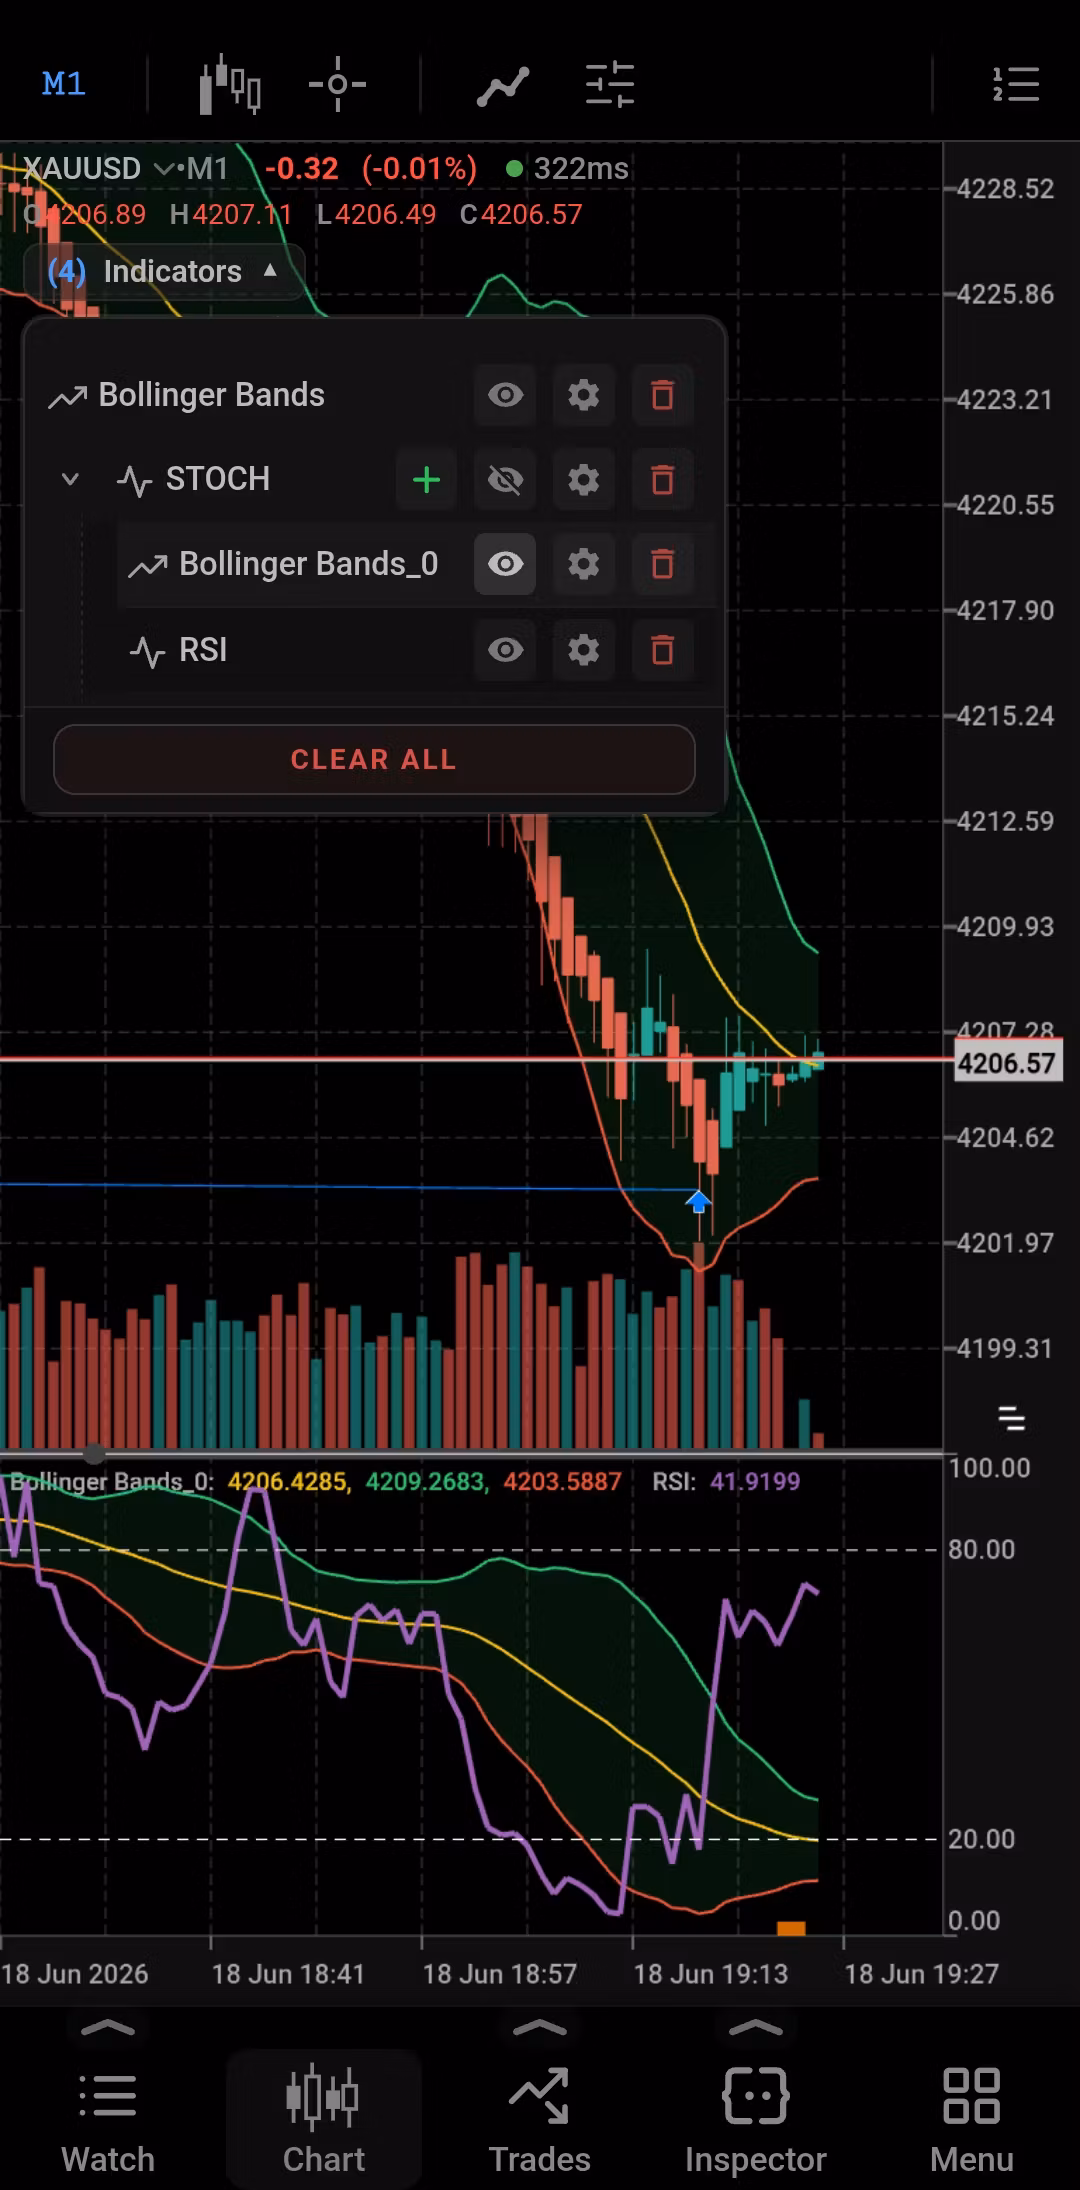Select the RSI indicator row label

(203, 650)
